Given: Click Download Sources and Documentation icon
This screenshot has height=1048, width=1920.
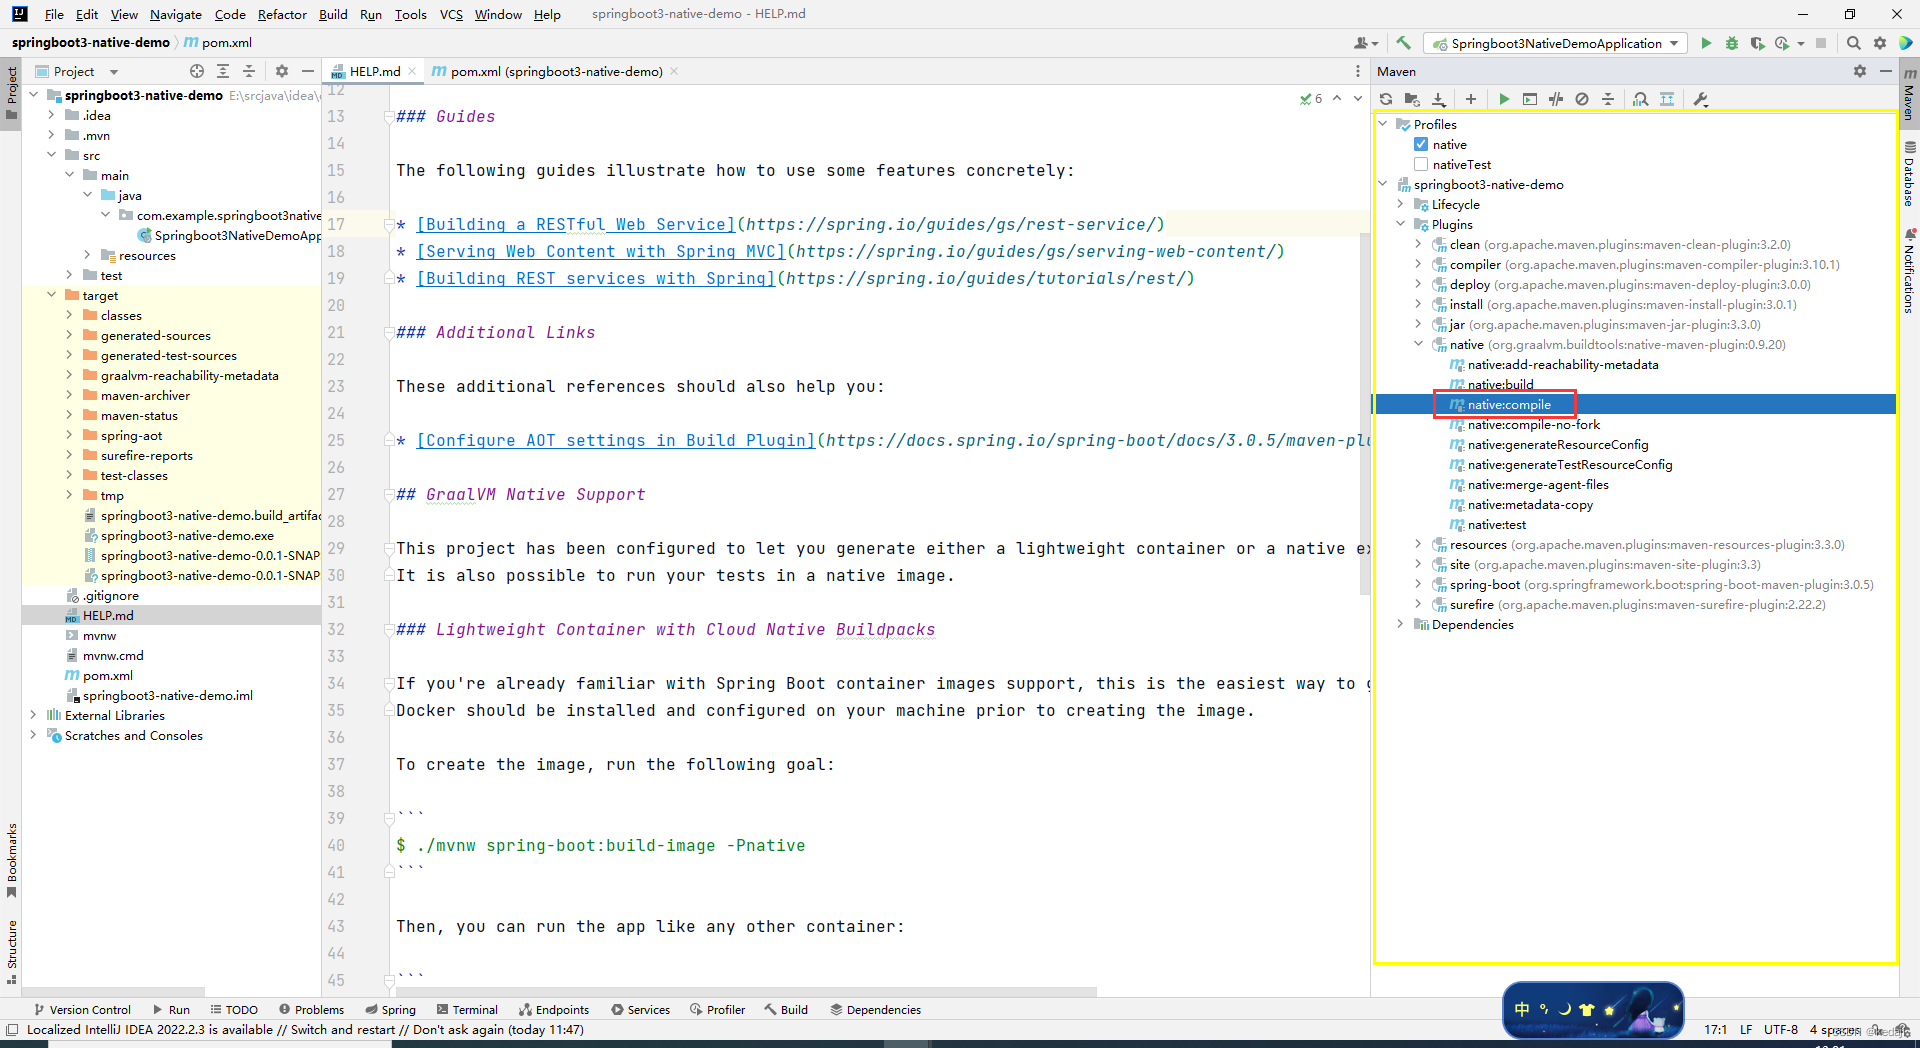Looking at the screenshot, I should 1439,99.
